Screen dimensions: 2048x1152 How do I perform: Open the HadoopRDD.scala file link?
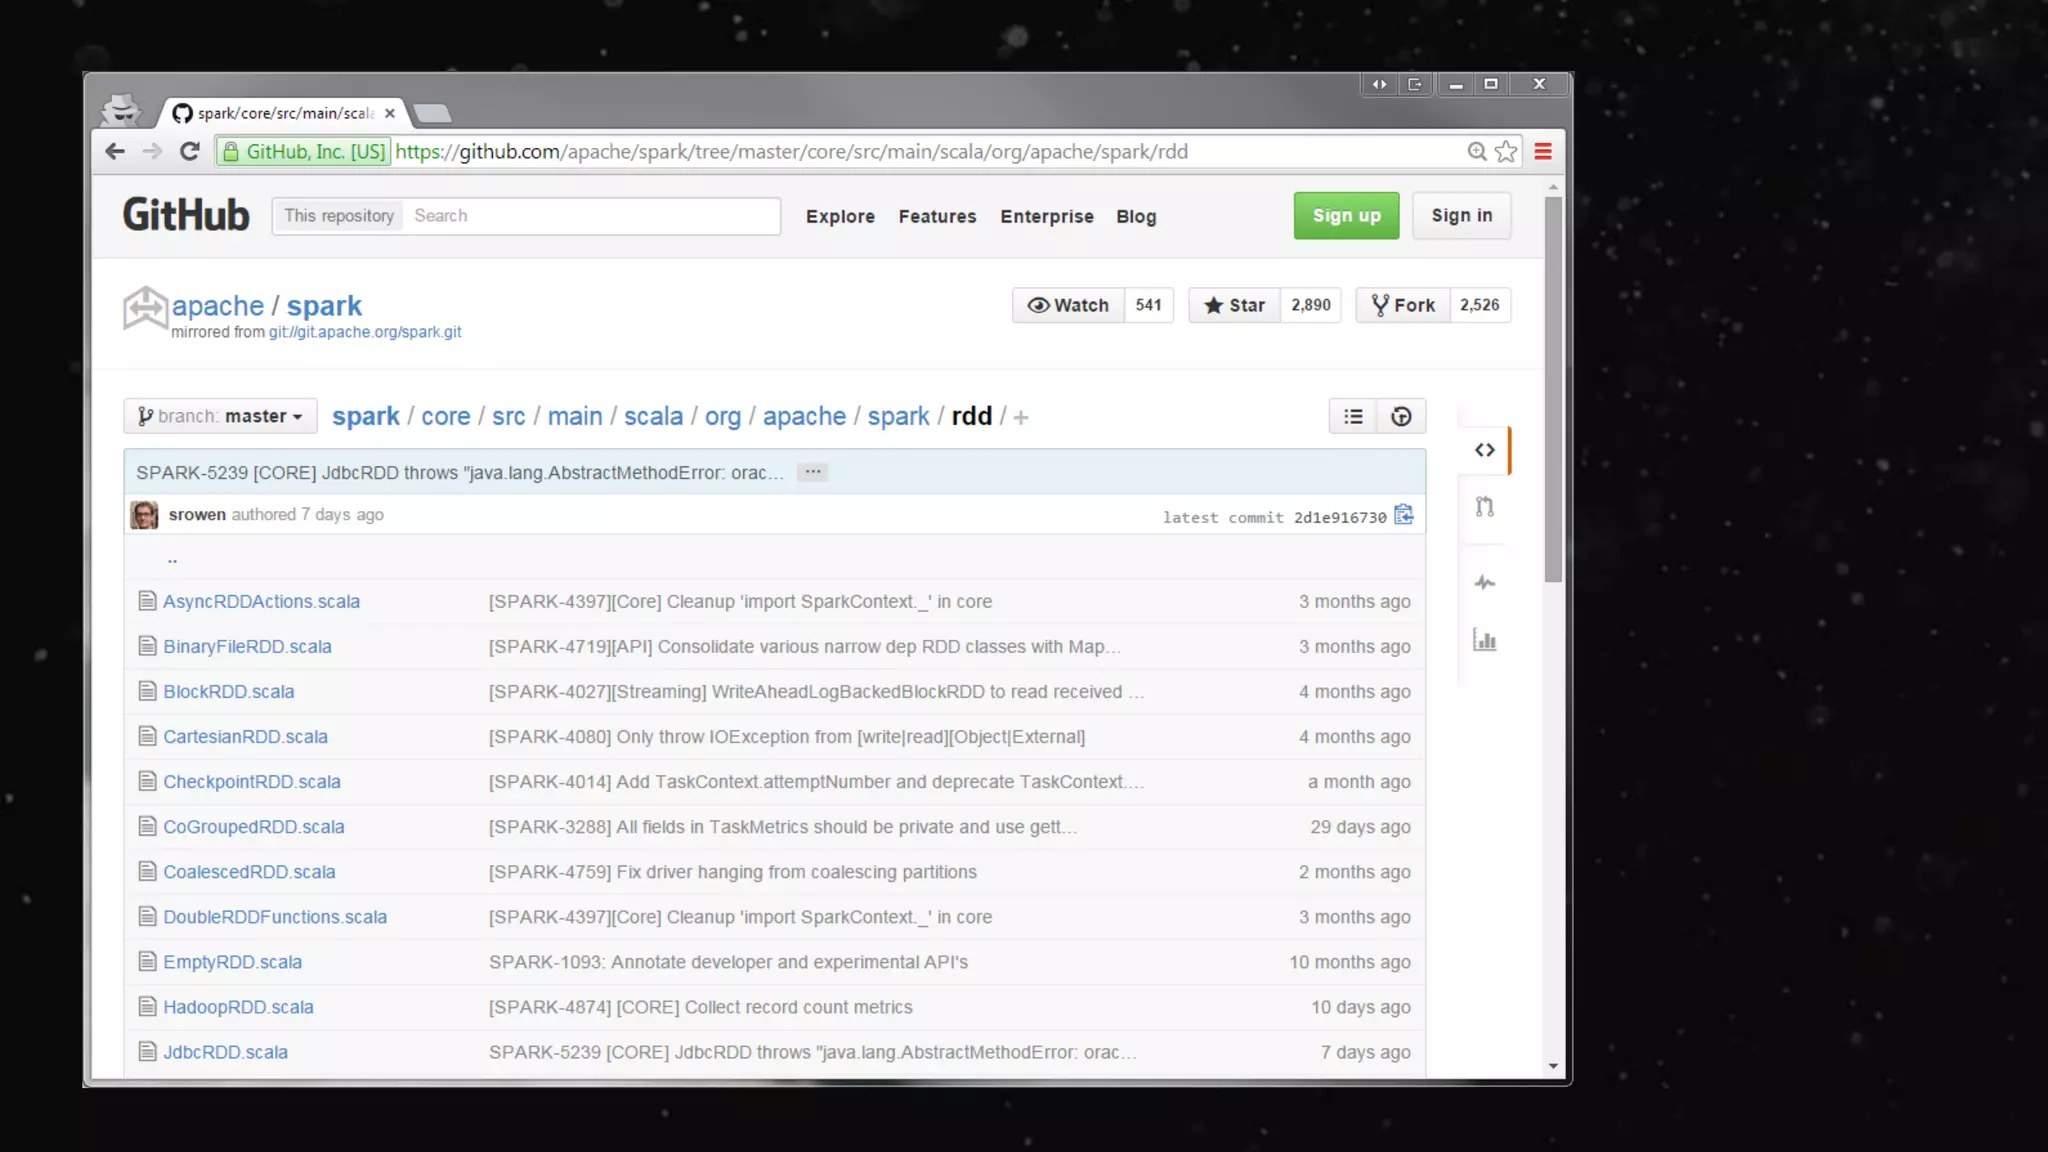pos(238,1007)
